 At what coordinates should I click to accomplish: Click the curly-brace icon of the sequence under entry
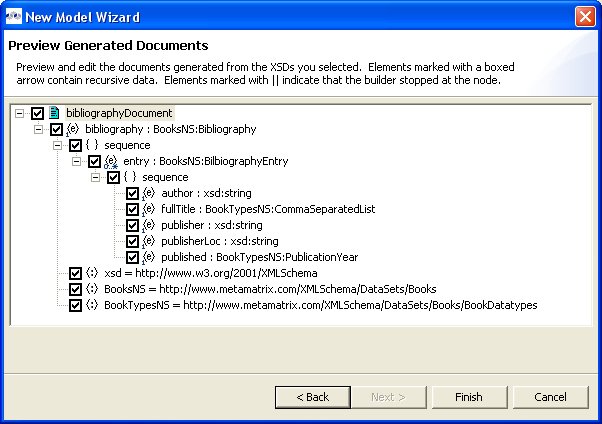point(130,177)
